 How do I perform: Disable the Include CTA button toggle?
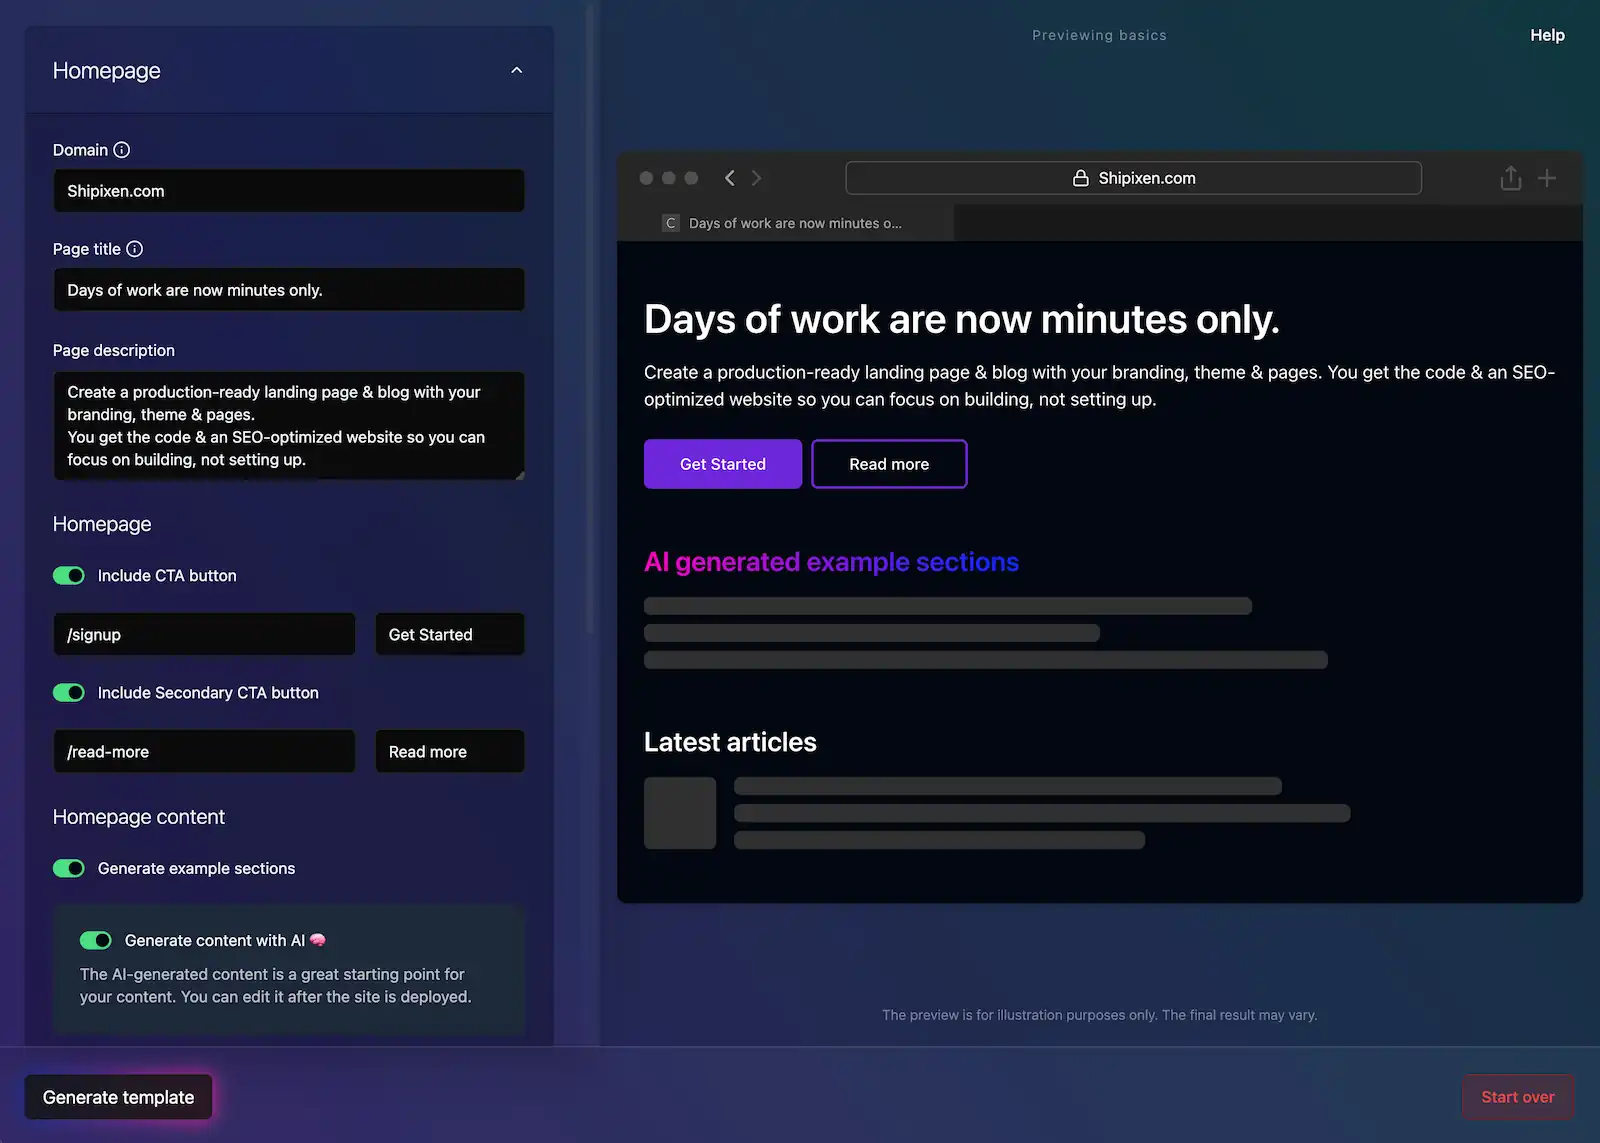[x=69, y=576]
